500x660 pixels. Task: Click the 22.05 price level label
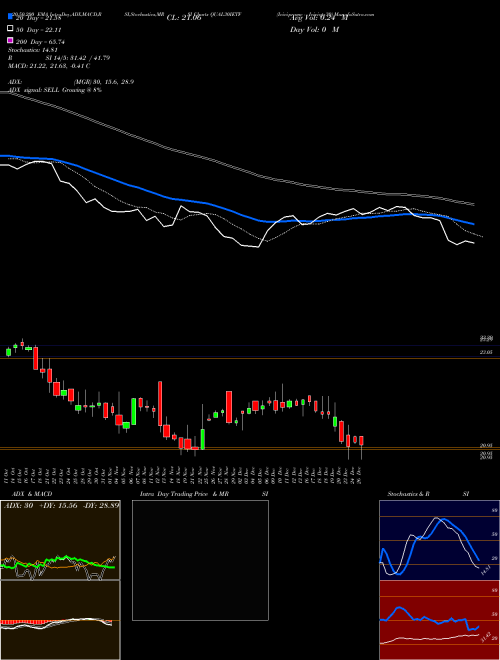(x=486, y=352)
